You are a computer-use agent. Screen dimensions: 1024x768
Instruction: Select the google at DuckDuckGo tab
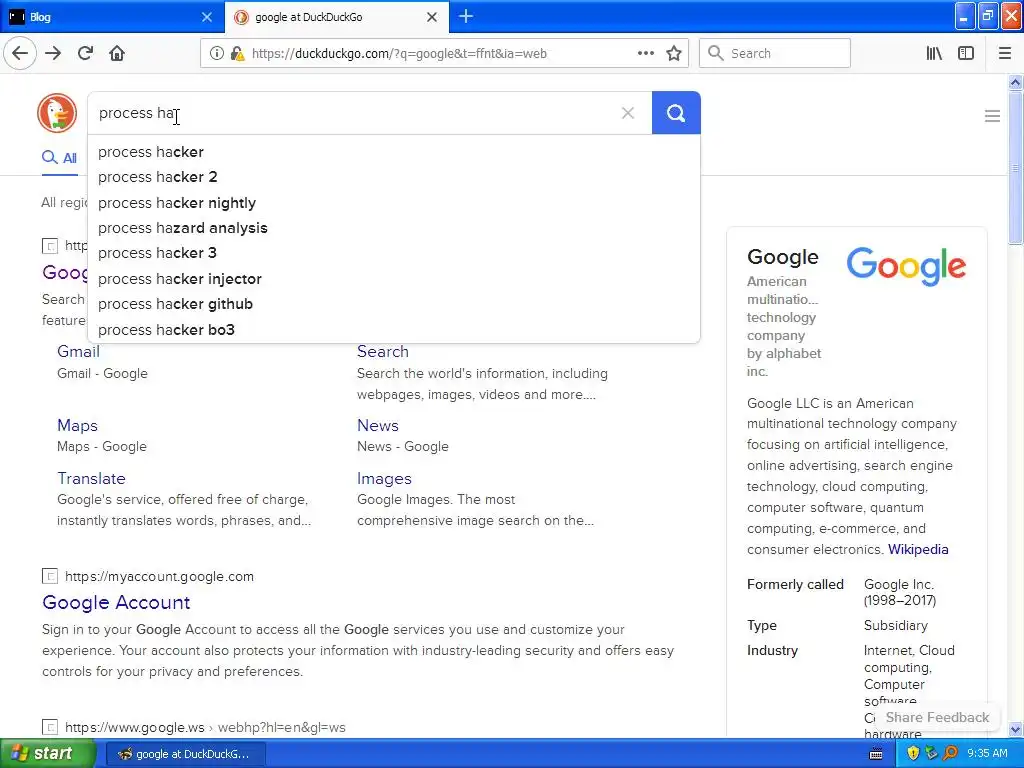click(336, 17)
